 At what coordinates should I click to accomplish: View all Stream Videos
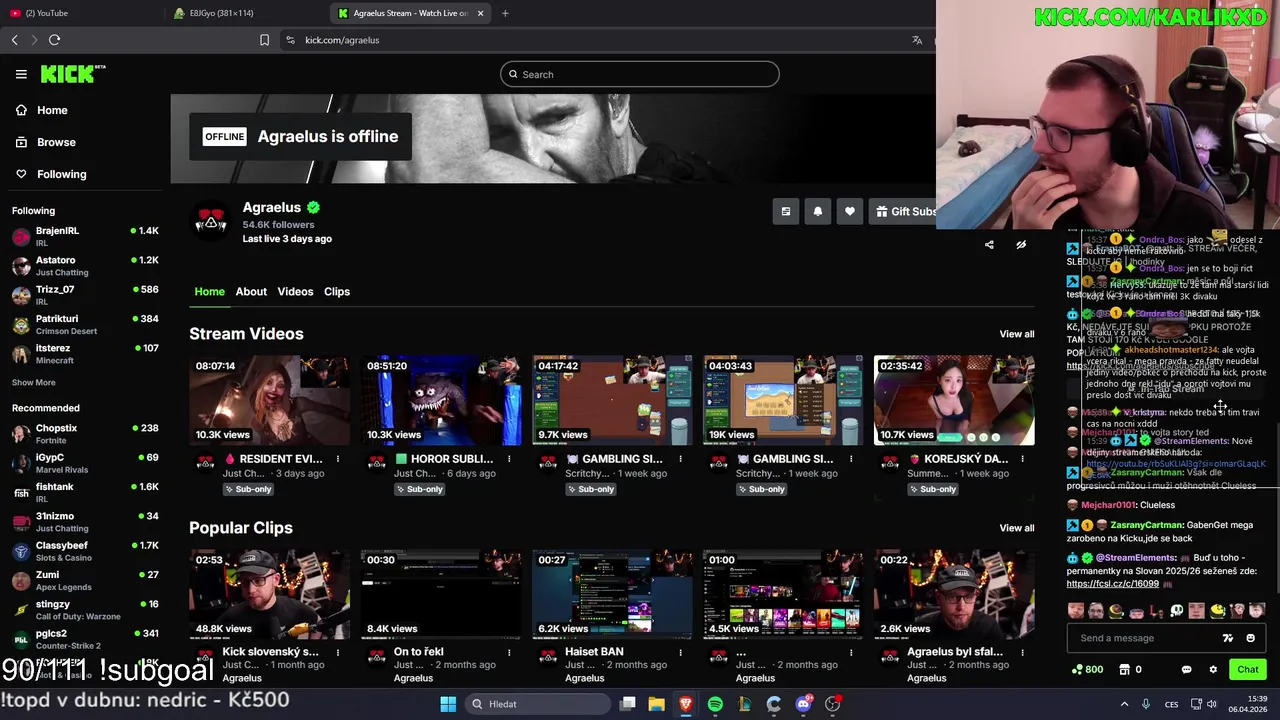point(1017,334)
